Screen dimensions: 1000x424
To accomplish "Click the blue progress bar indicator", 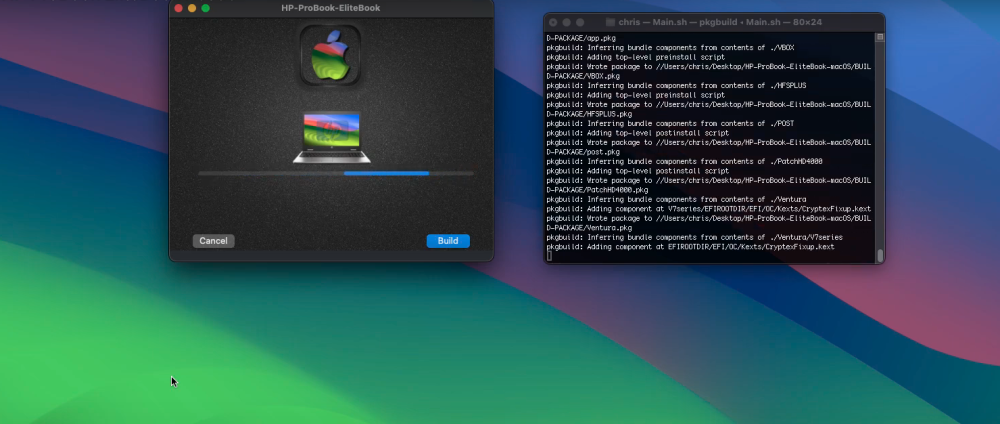I will click(386, 173).
